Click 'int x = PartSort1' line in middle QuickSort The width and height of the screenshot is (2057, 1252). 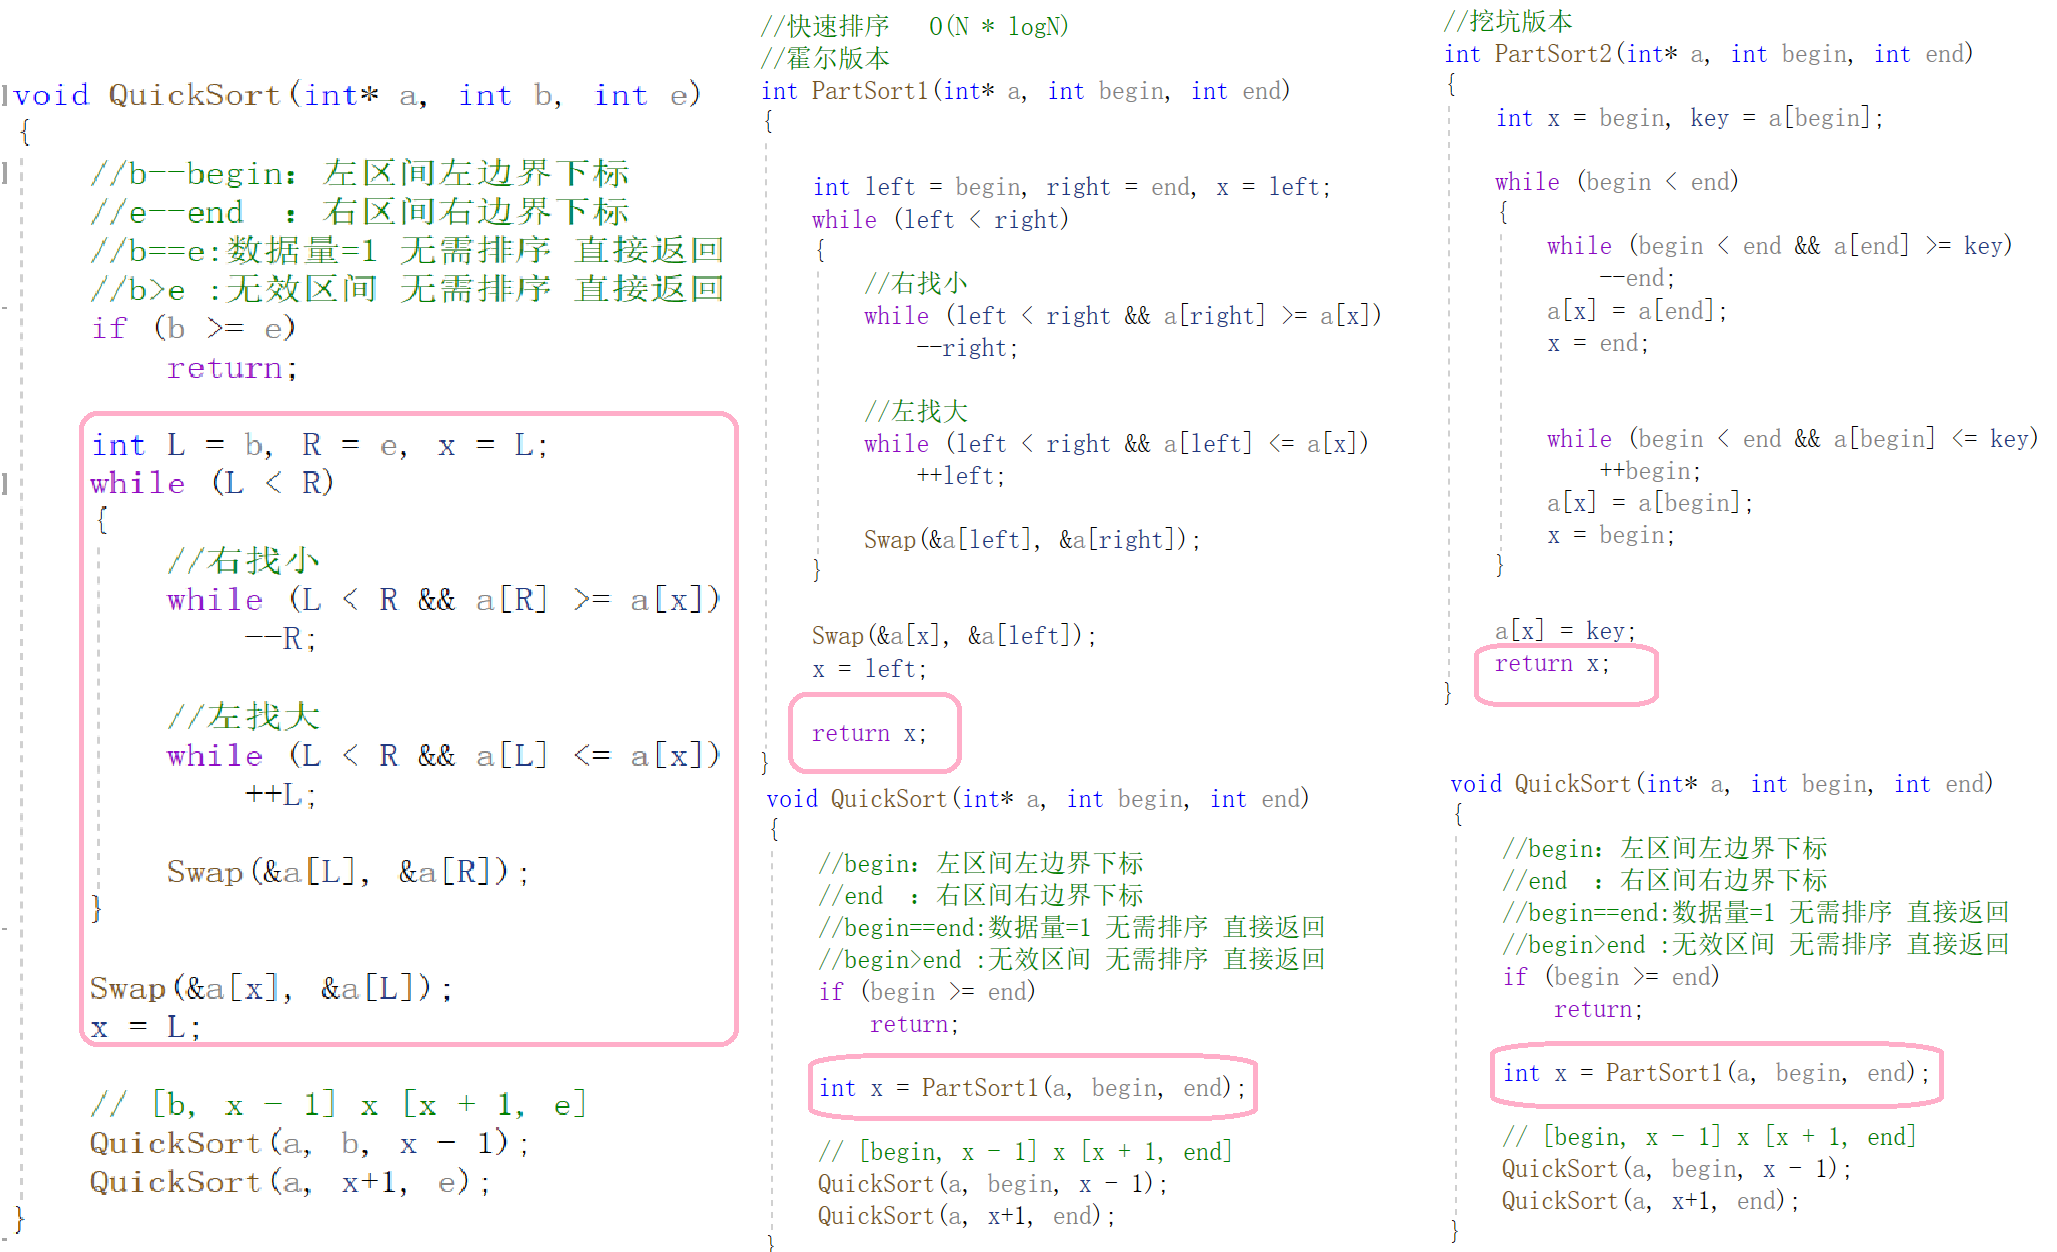[1031, 1088]
